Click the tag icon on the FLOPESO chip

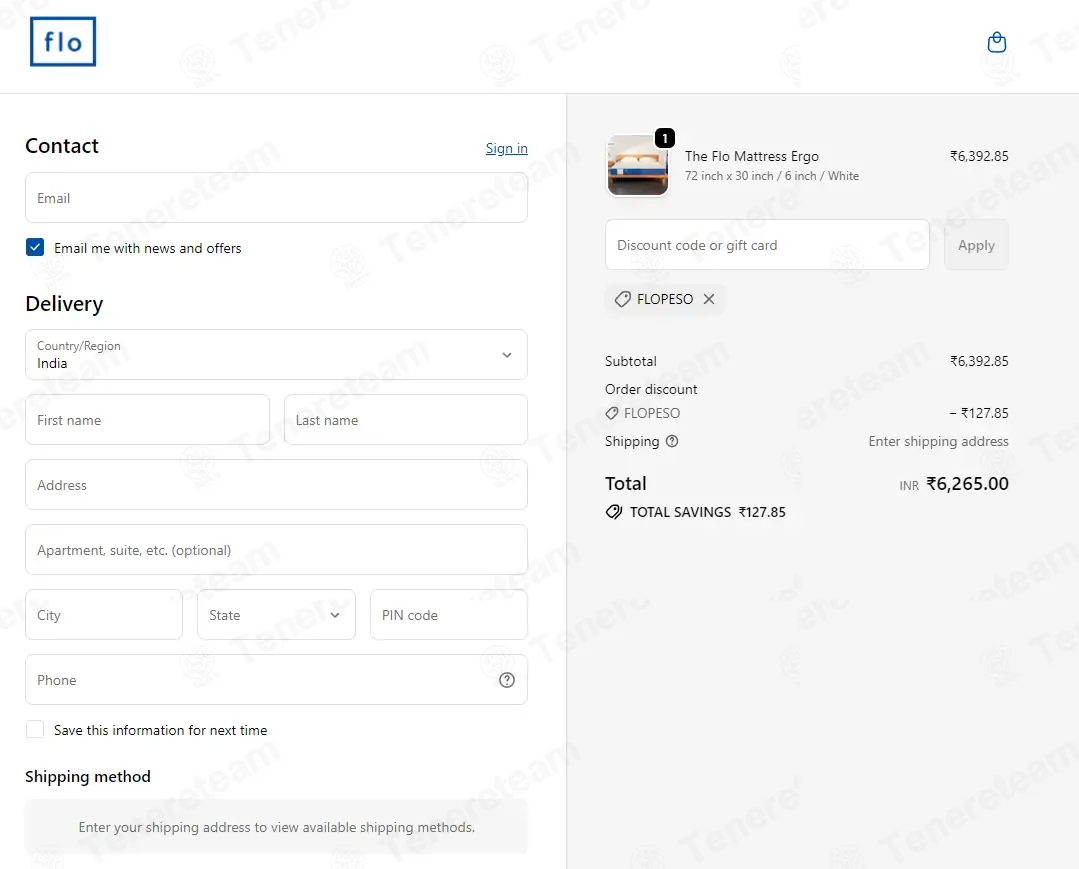[x=622, y=299]
